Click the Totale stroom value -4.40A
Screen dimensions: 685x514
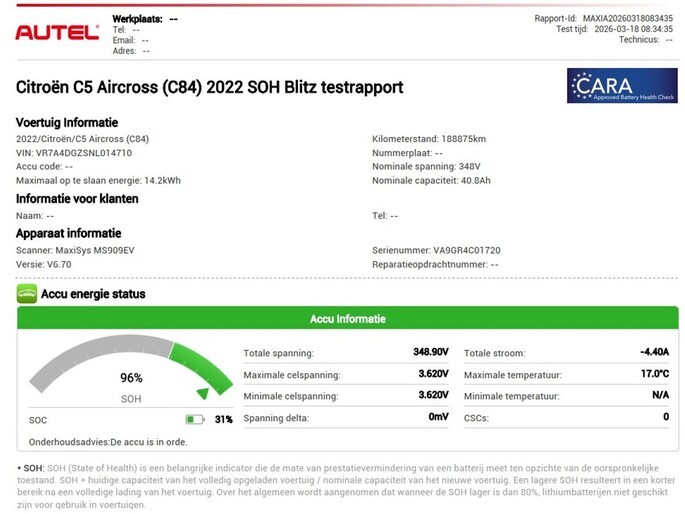coord(654,353)
